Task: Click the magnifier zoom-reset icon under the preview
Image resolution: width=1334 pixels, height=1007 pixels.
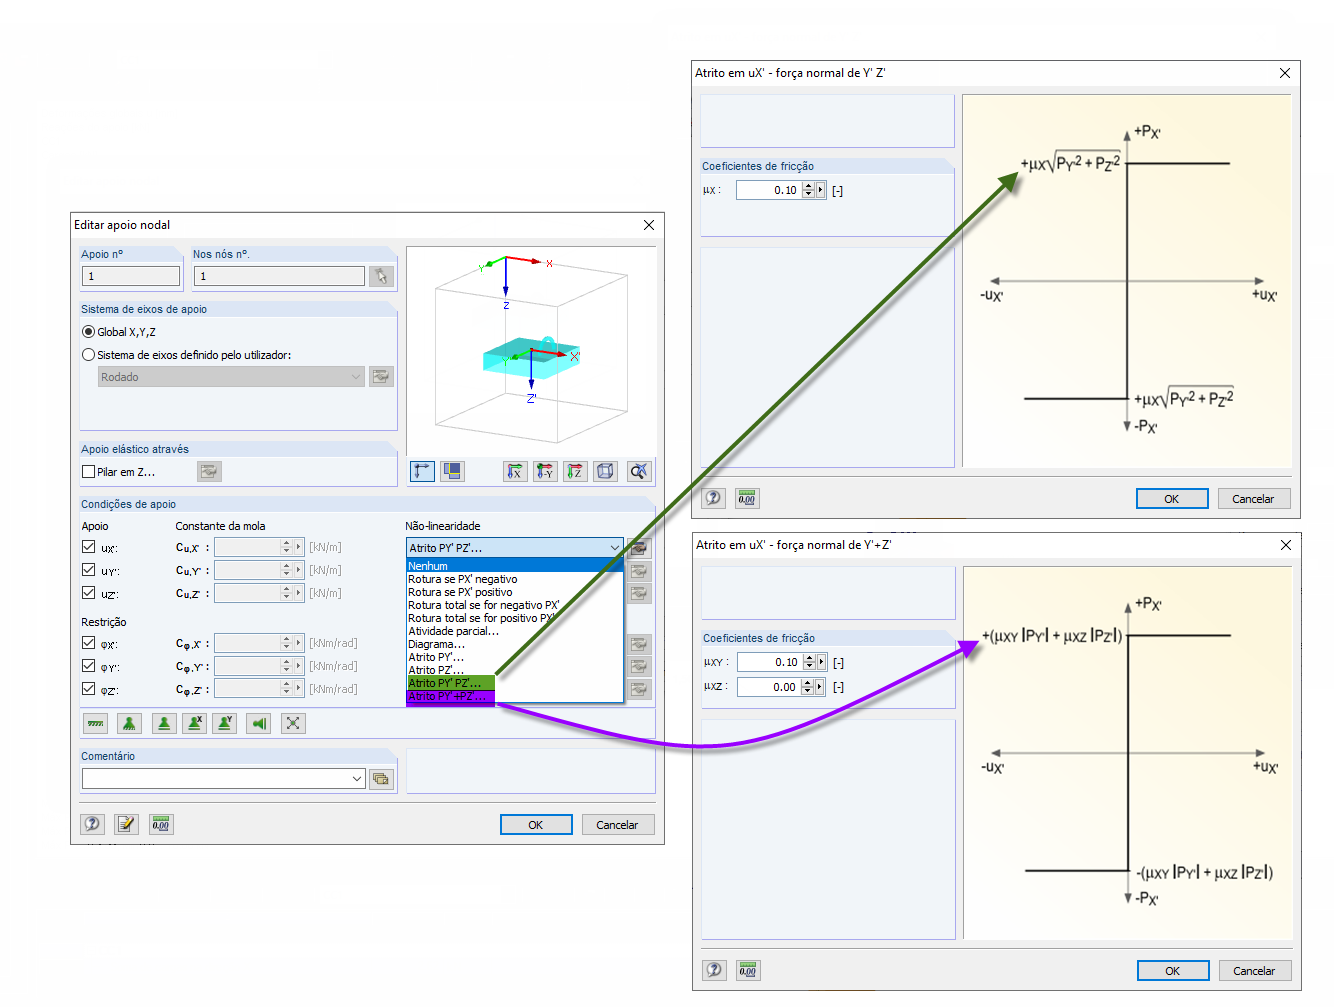Action: (x=639, y=471)
